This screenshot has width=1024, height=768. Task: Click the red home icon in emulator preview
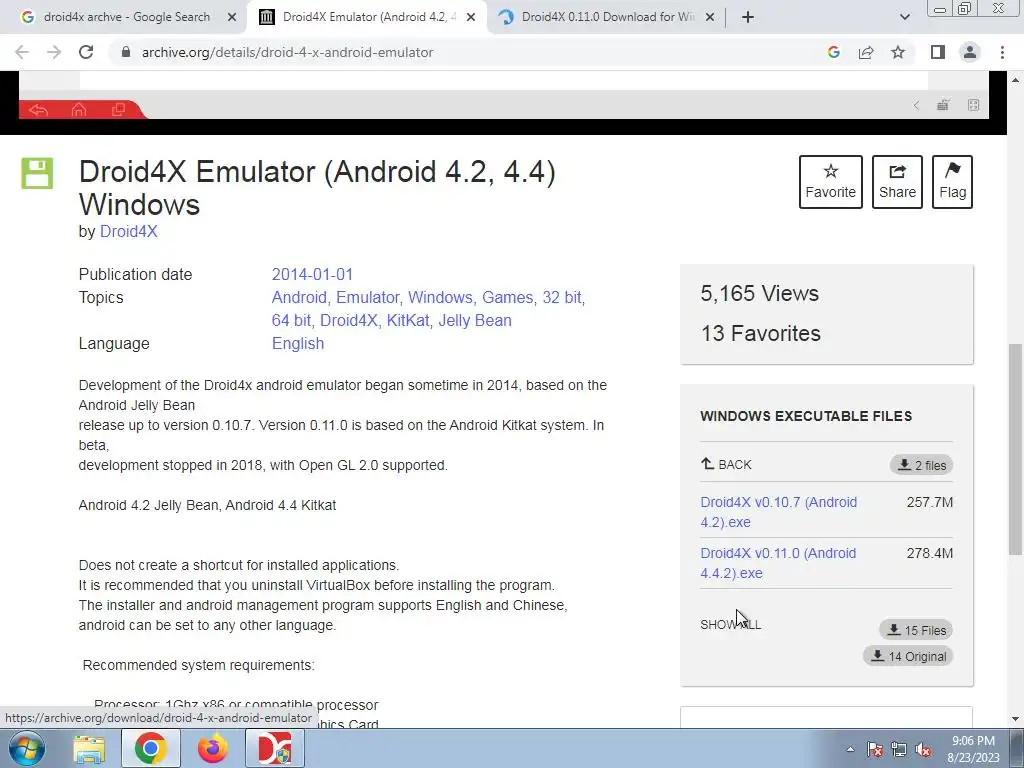(x=78, y=110)
